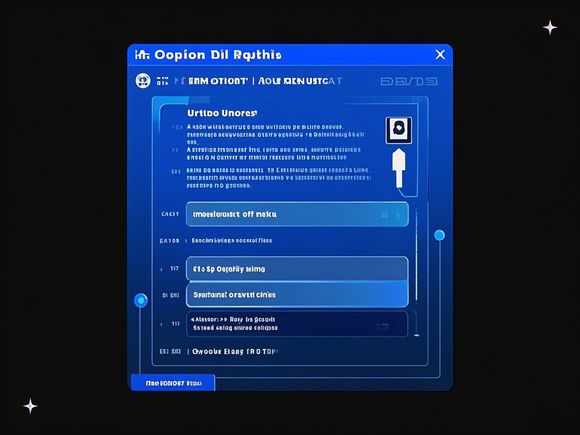Click the sparkle star in top-right corner
Screen dimensions: 580x435
tap(550, 27)
